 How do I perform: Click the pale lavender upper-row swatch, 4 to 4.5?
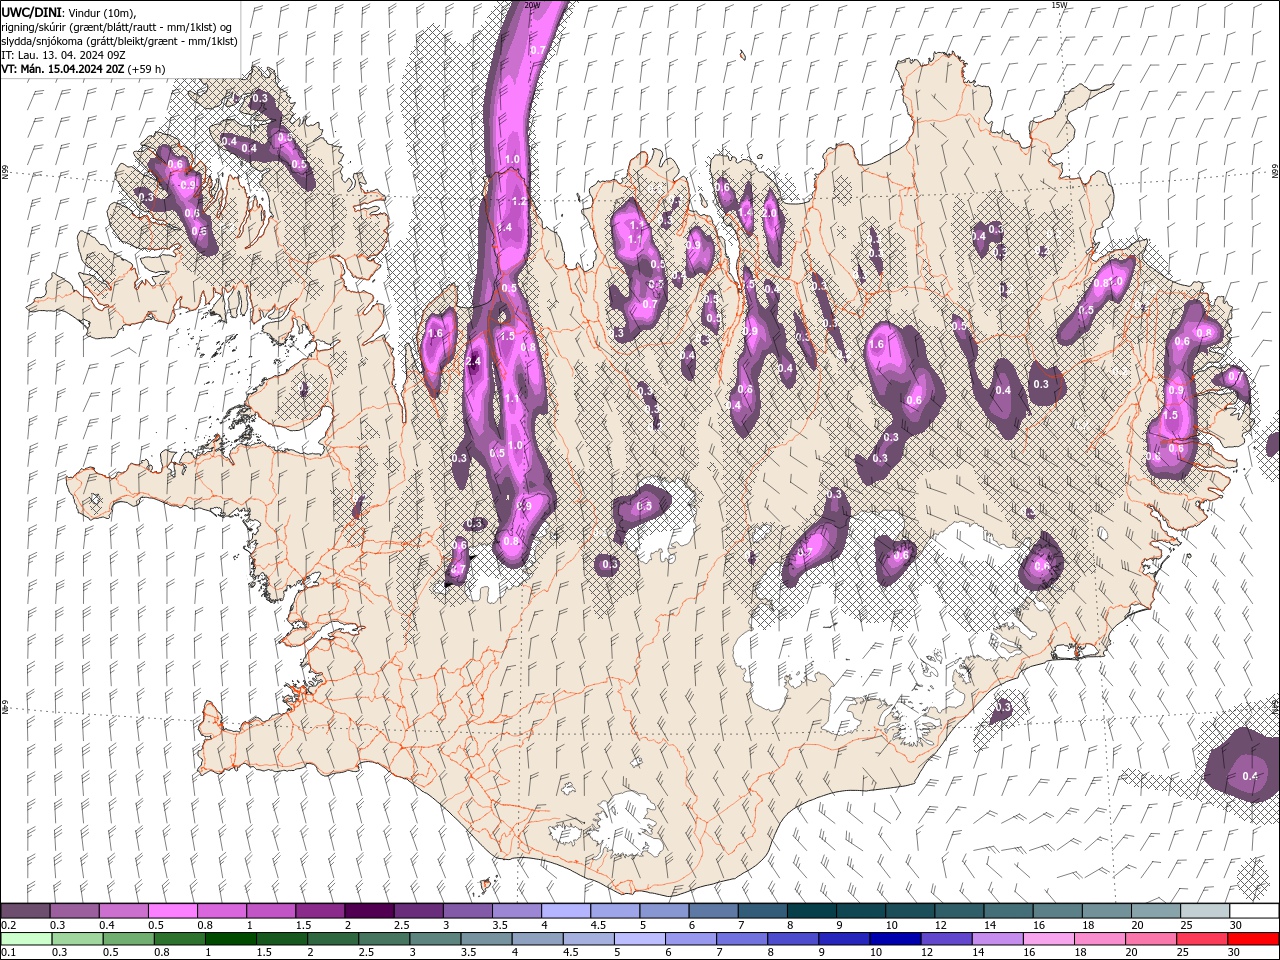click(x=565, y=911)
